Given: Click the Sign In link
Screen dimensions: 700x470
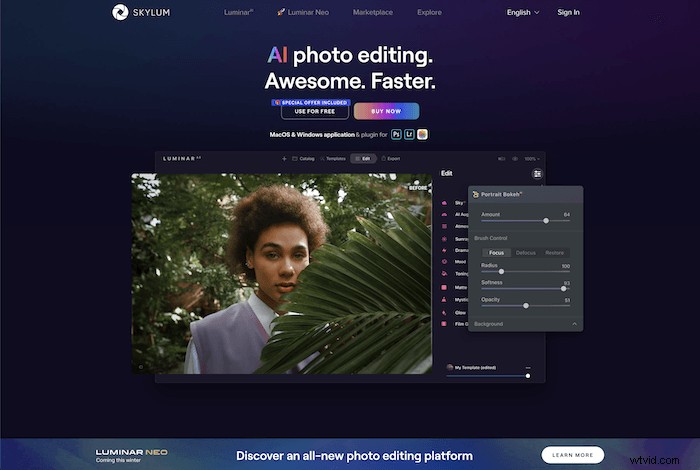Looking at the screenshot, I should [568, 12].
